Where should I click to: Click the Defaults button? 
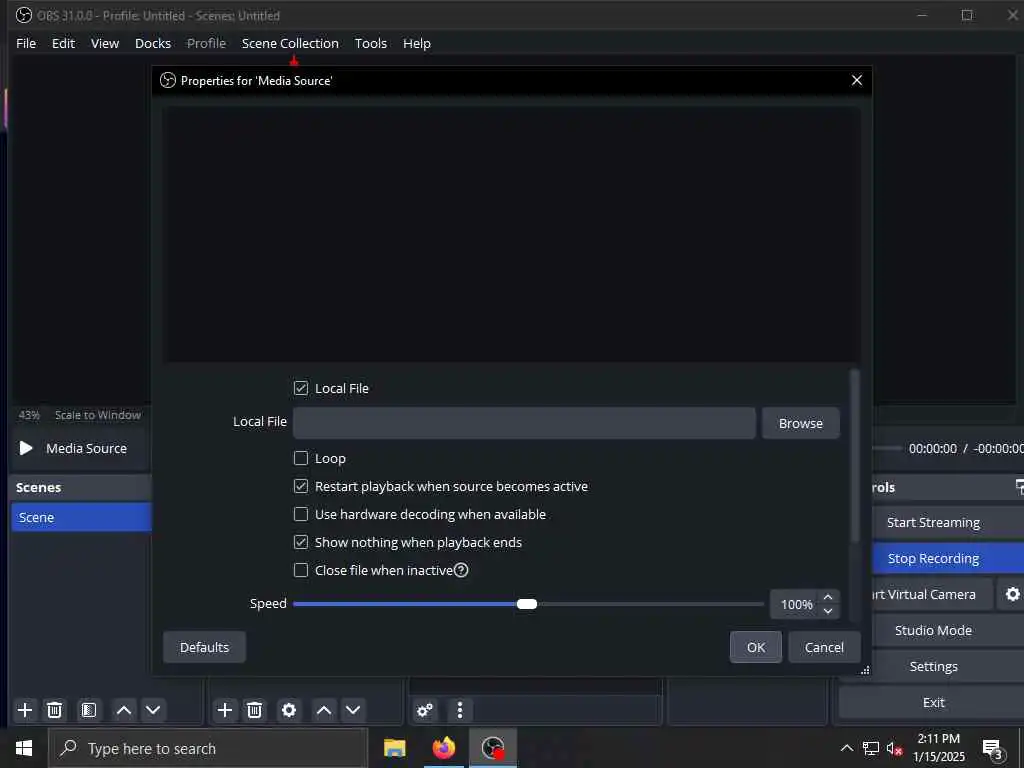(x=204, y=647)
